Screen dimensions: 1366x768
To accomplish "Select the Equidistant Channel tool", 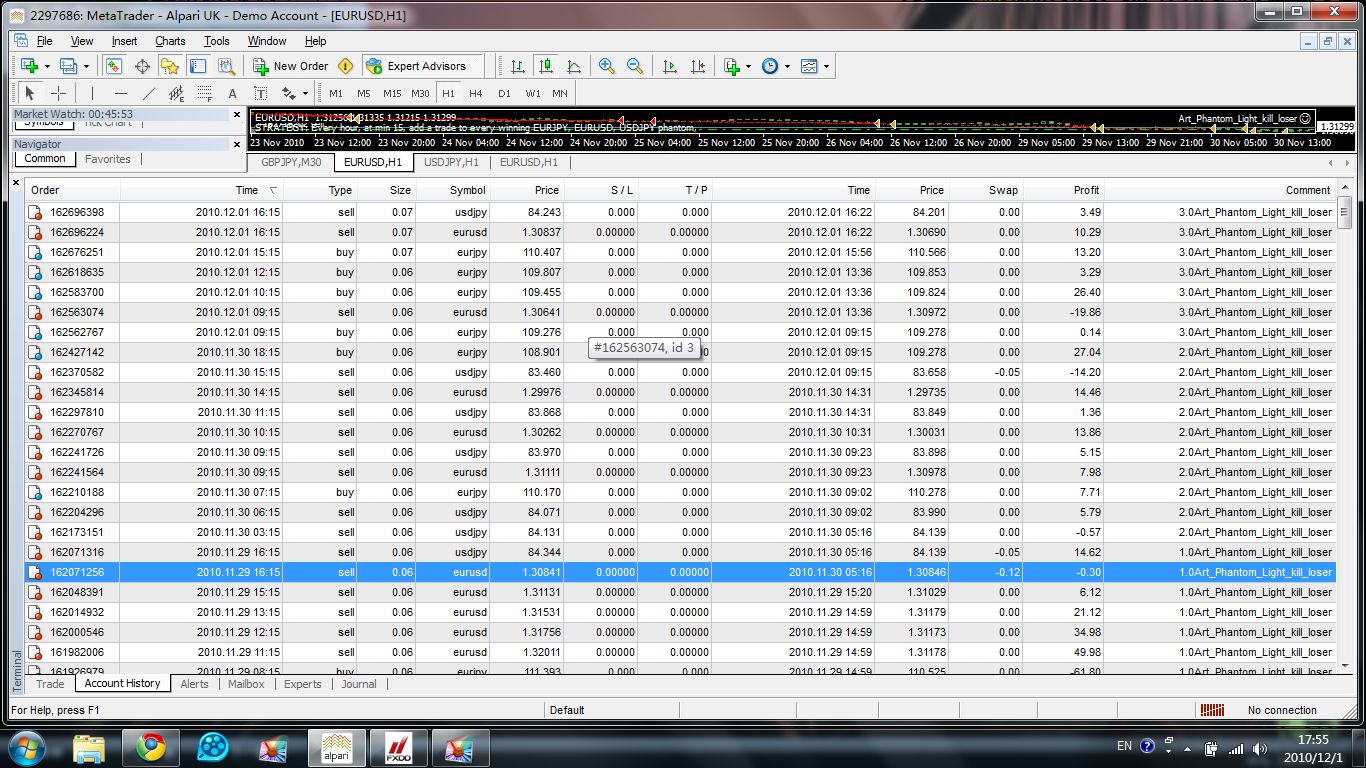I will (x=177, y=93).
